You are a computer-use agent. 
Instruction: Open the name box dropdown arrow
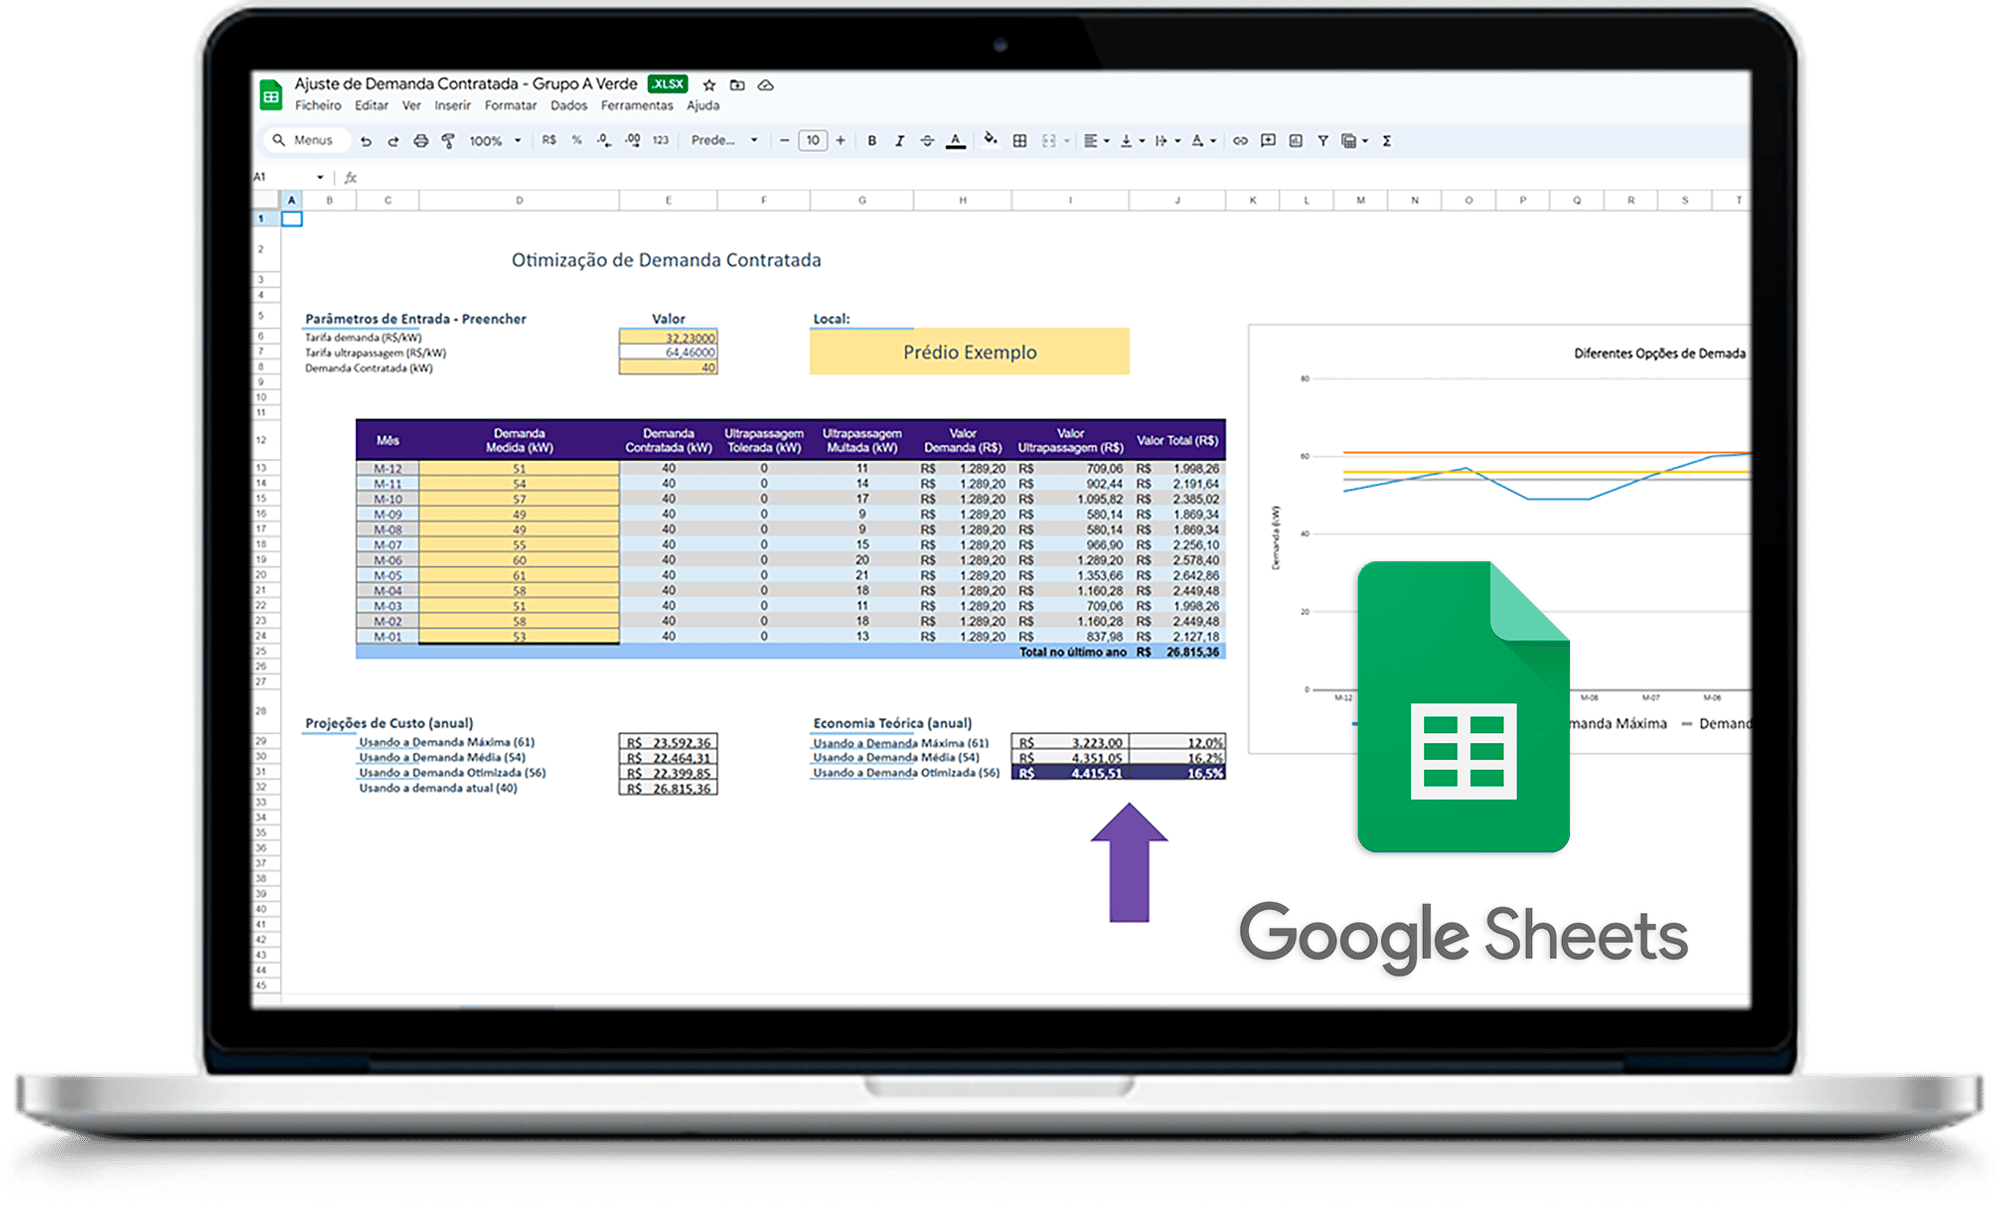[x=320, y=177]
